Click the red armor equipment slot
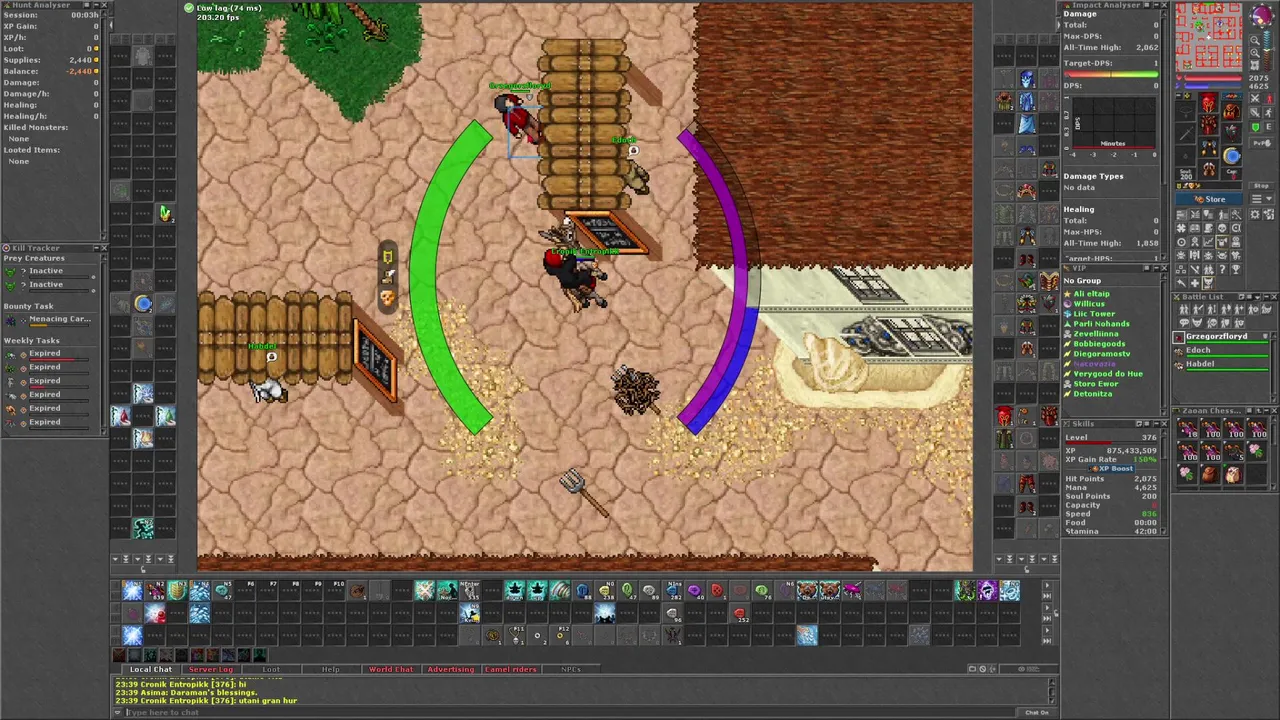 tap(1208, 125)
